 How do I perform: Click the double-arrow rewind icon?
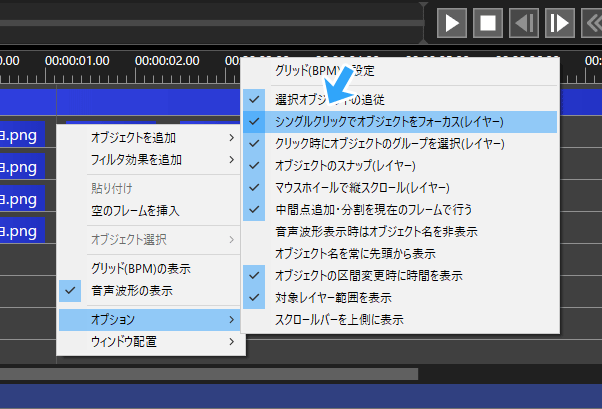click(x=591, y=22)
